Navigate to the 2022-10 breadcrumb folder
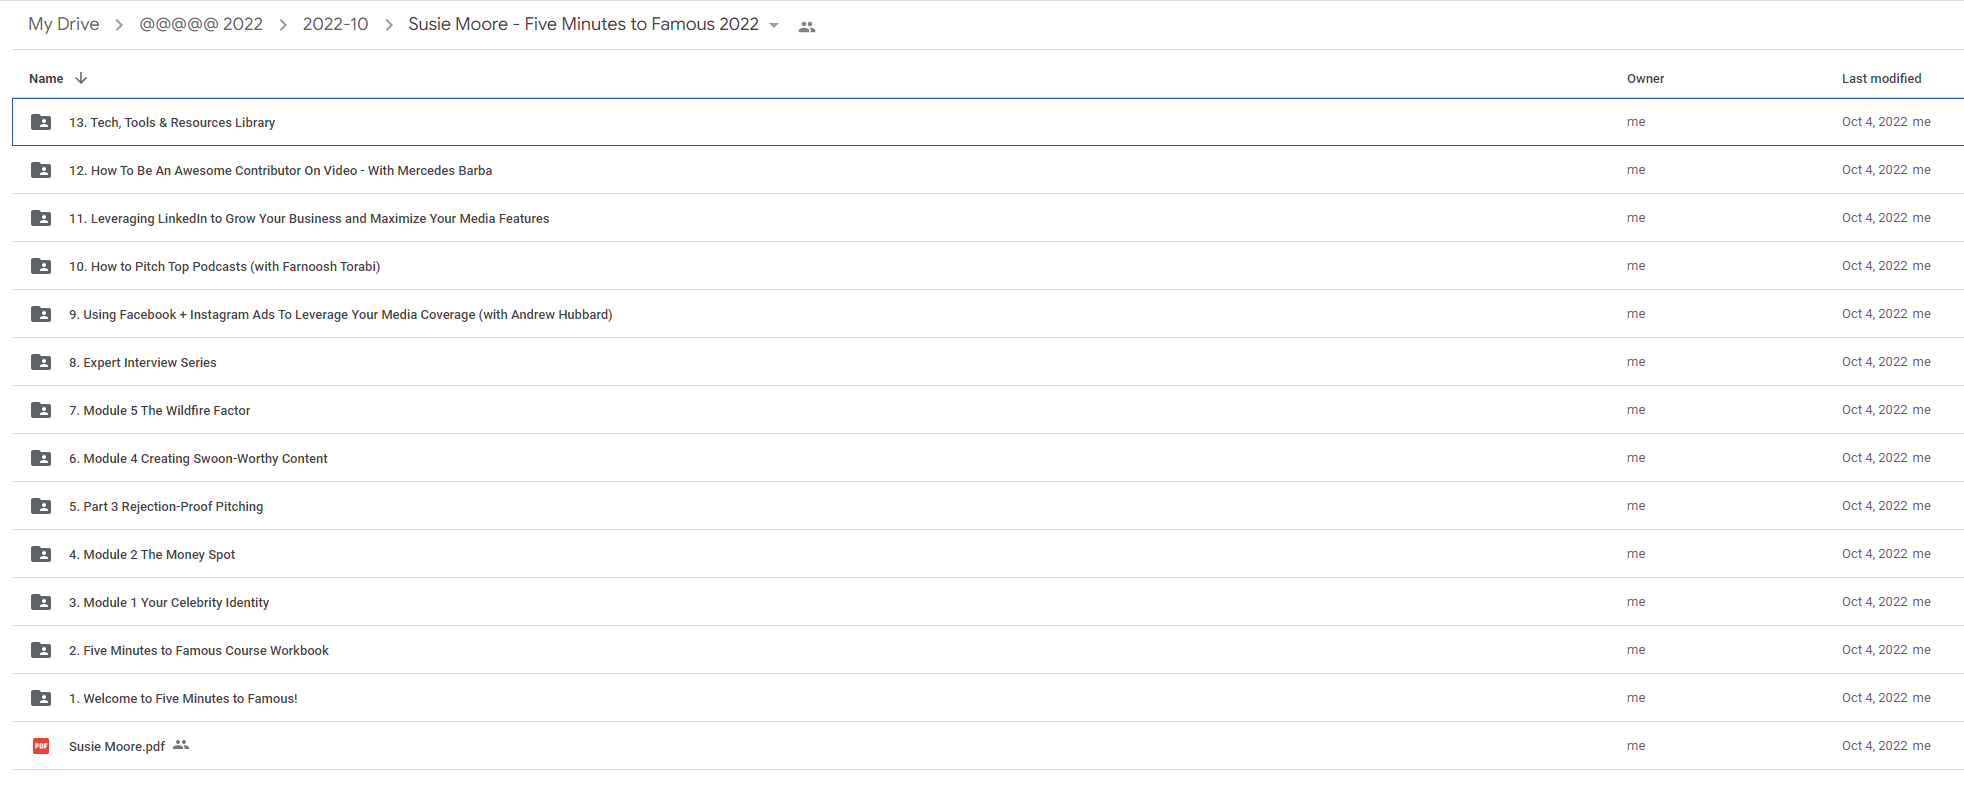Image resolution: width=1964 pixels, height=793 pixels. click(x=335, y=24)
